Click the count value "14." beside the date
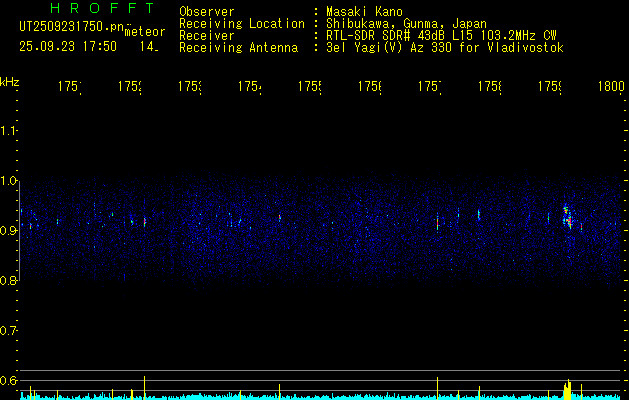This screenshot has width=629, height=400. tap(149, 47)
